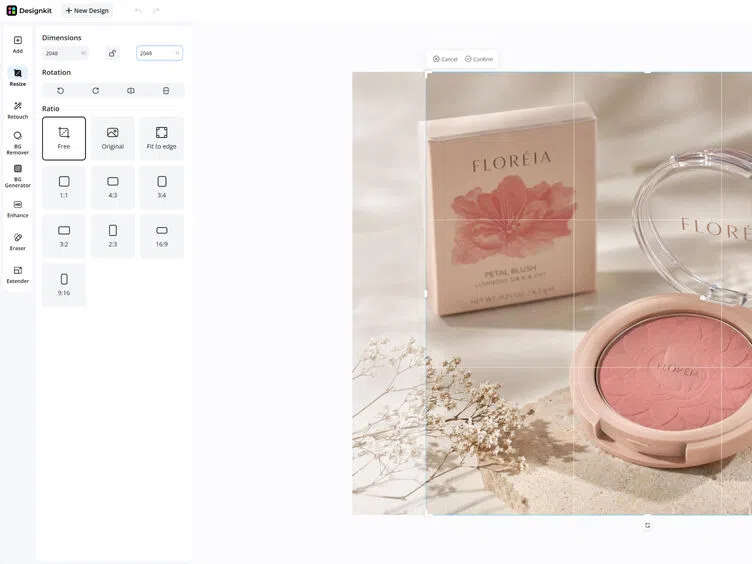The height and width of the screenshot is (564, 752).
Task: Click the left edge crop handle
Action: (426, 294)
